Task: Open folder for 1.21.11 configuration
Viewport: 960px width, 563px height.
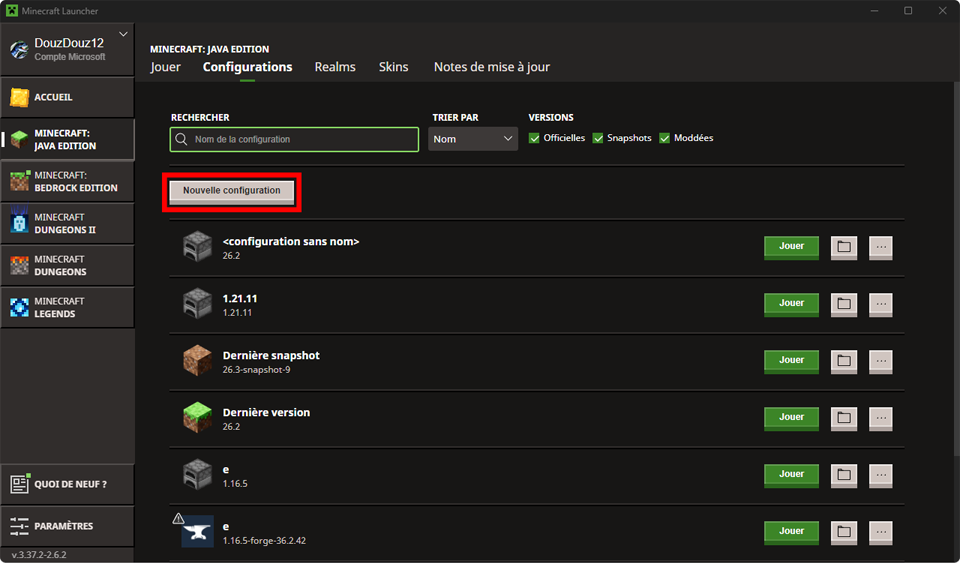Action: click(844, 304)
